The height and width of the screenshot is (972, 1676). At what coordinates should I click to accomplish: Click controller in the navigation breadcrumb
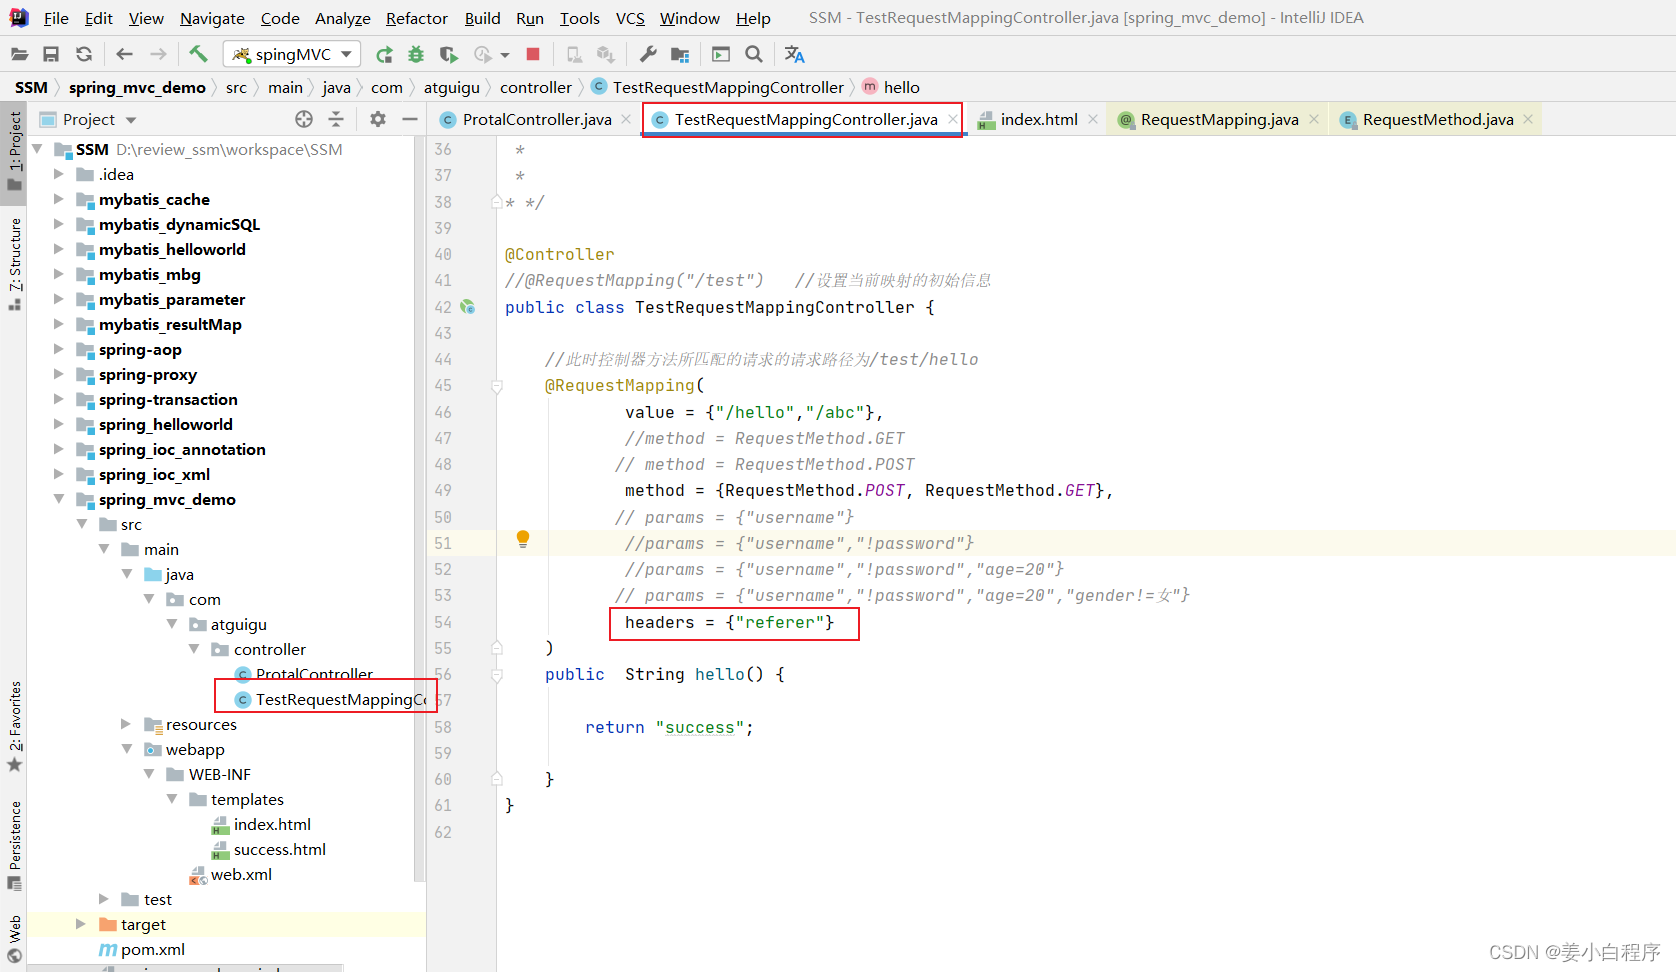[x=536, y=87]
